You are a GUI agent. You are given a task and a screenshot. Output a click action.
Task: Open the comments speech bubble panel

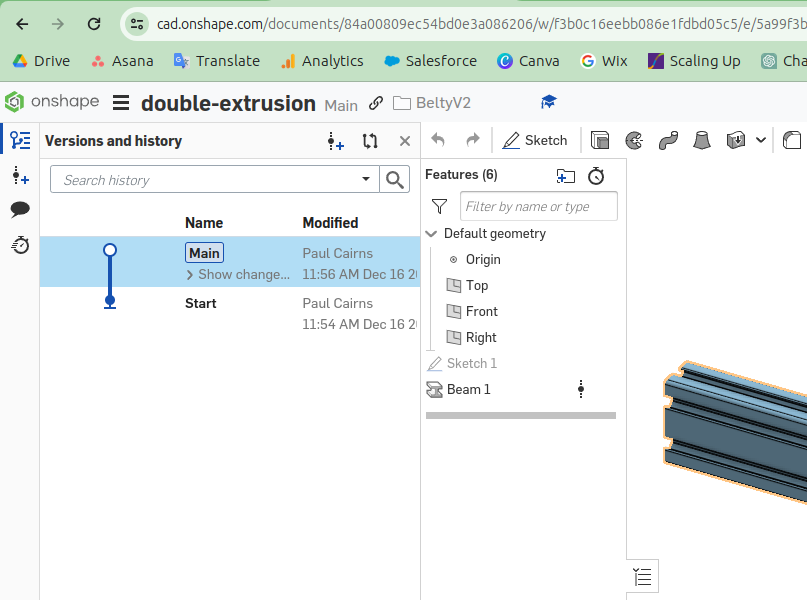click(20, 209)
